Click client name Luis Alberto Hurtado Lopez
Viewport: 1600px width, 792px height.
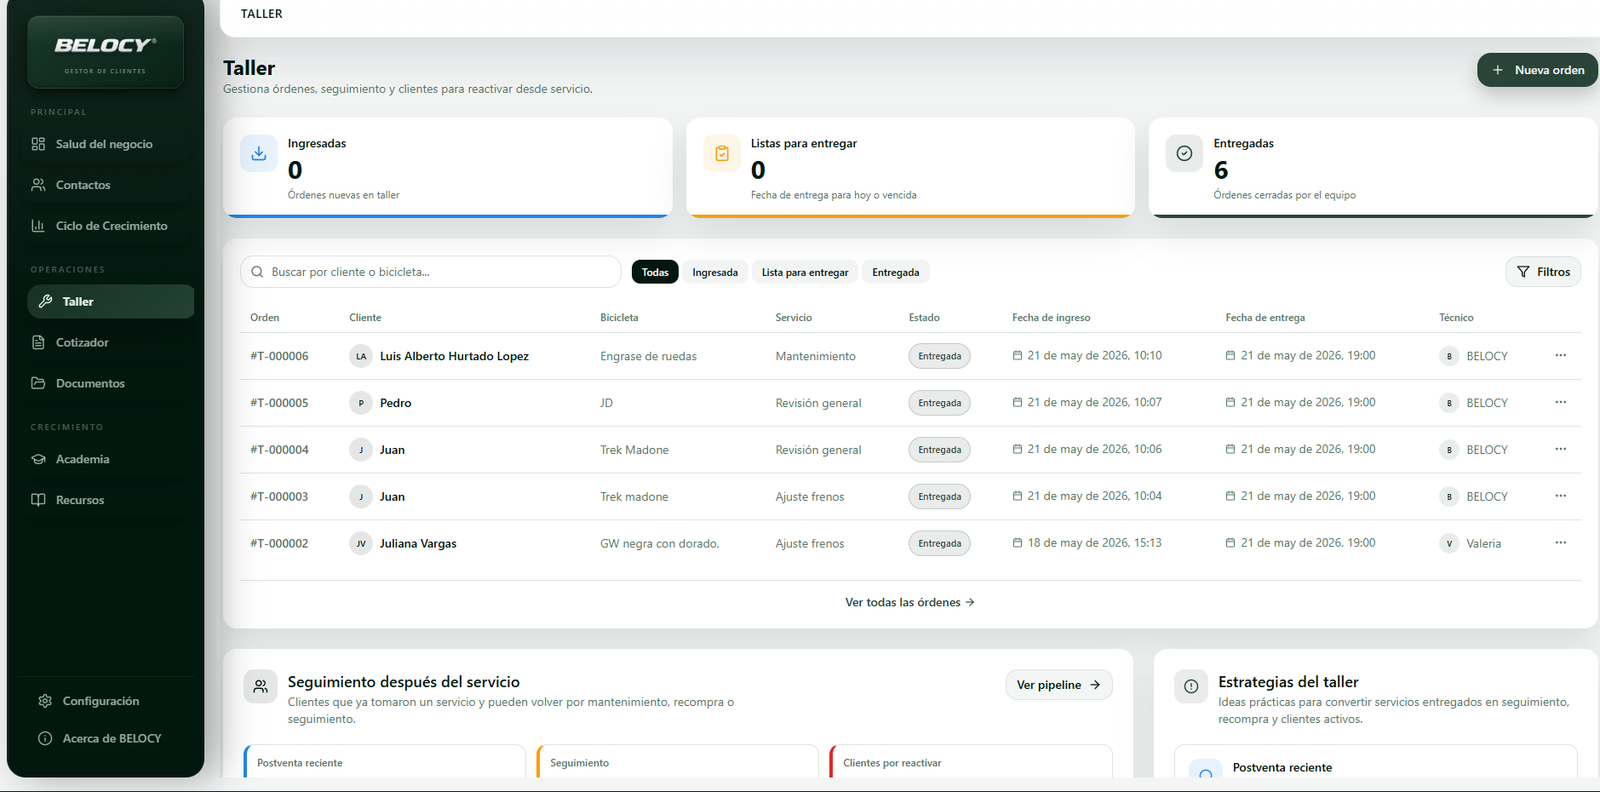(x=454, y=356)
